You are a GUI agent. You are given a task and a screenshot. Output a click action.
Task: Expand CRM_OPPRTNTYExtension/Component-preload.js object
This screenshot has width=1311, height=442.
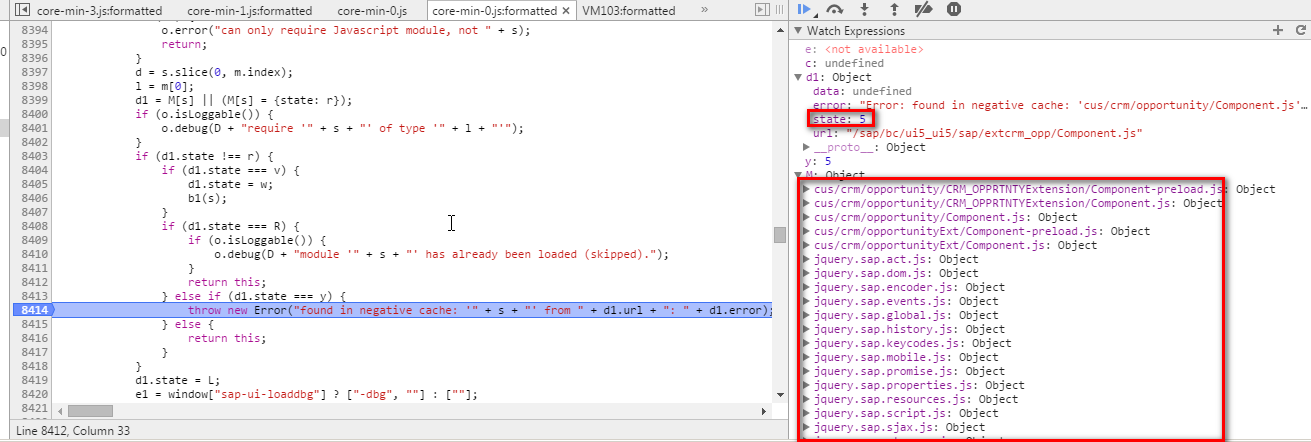[808, 189]
